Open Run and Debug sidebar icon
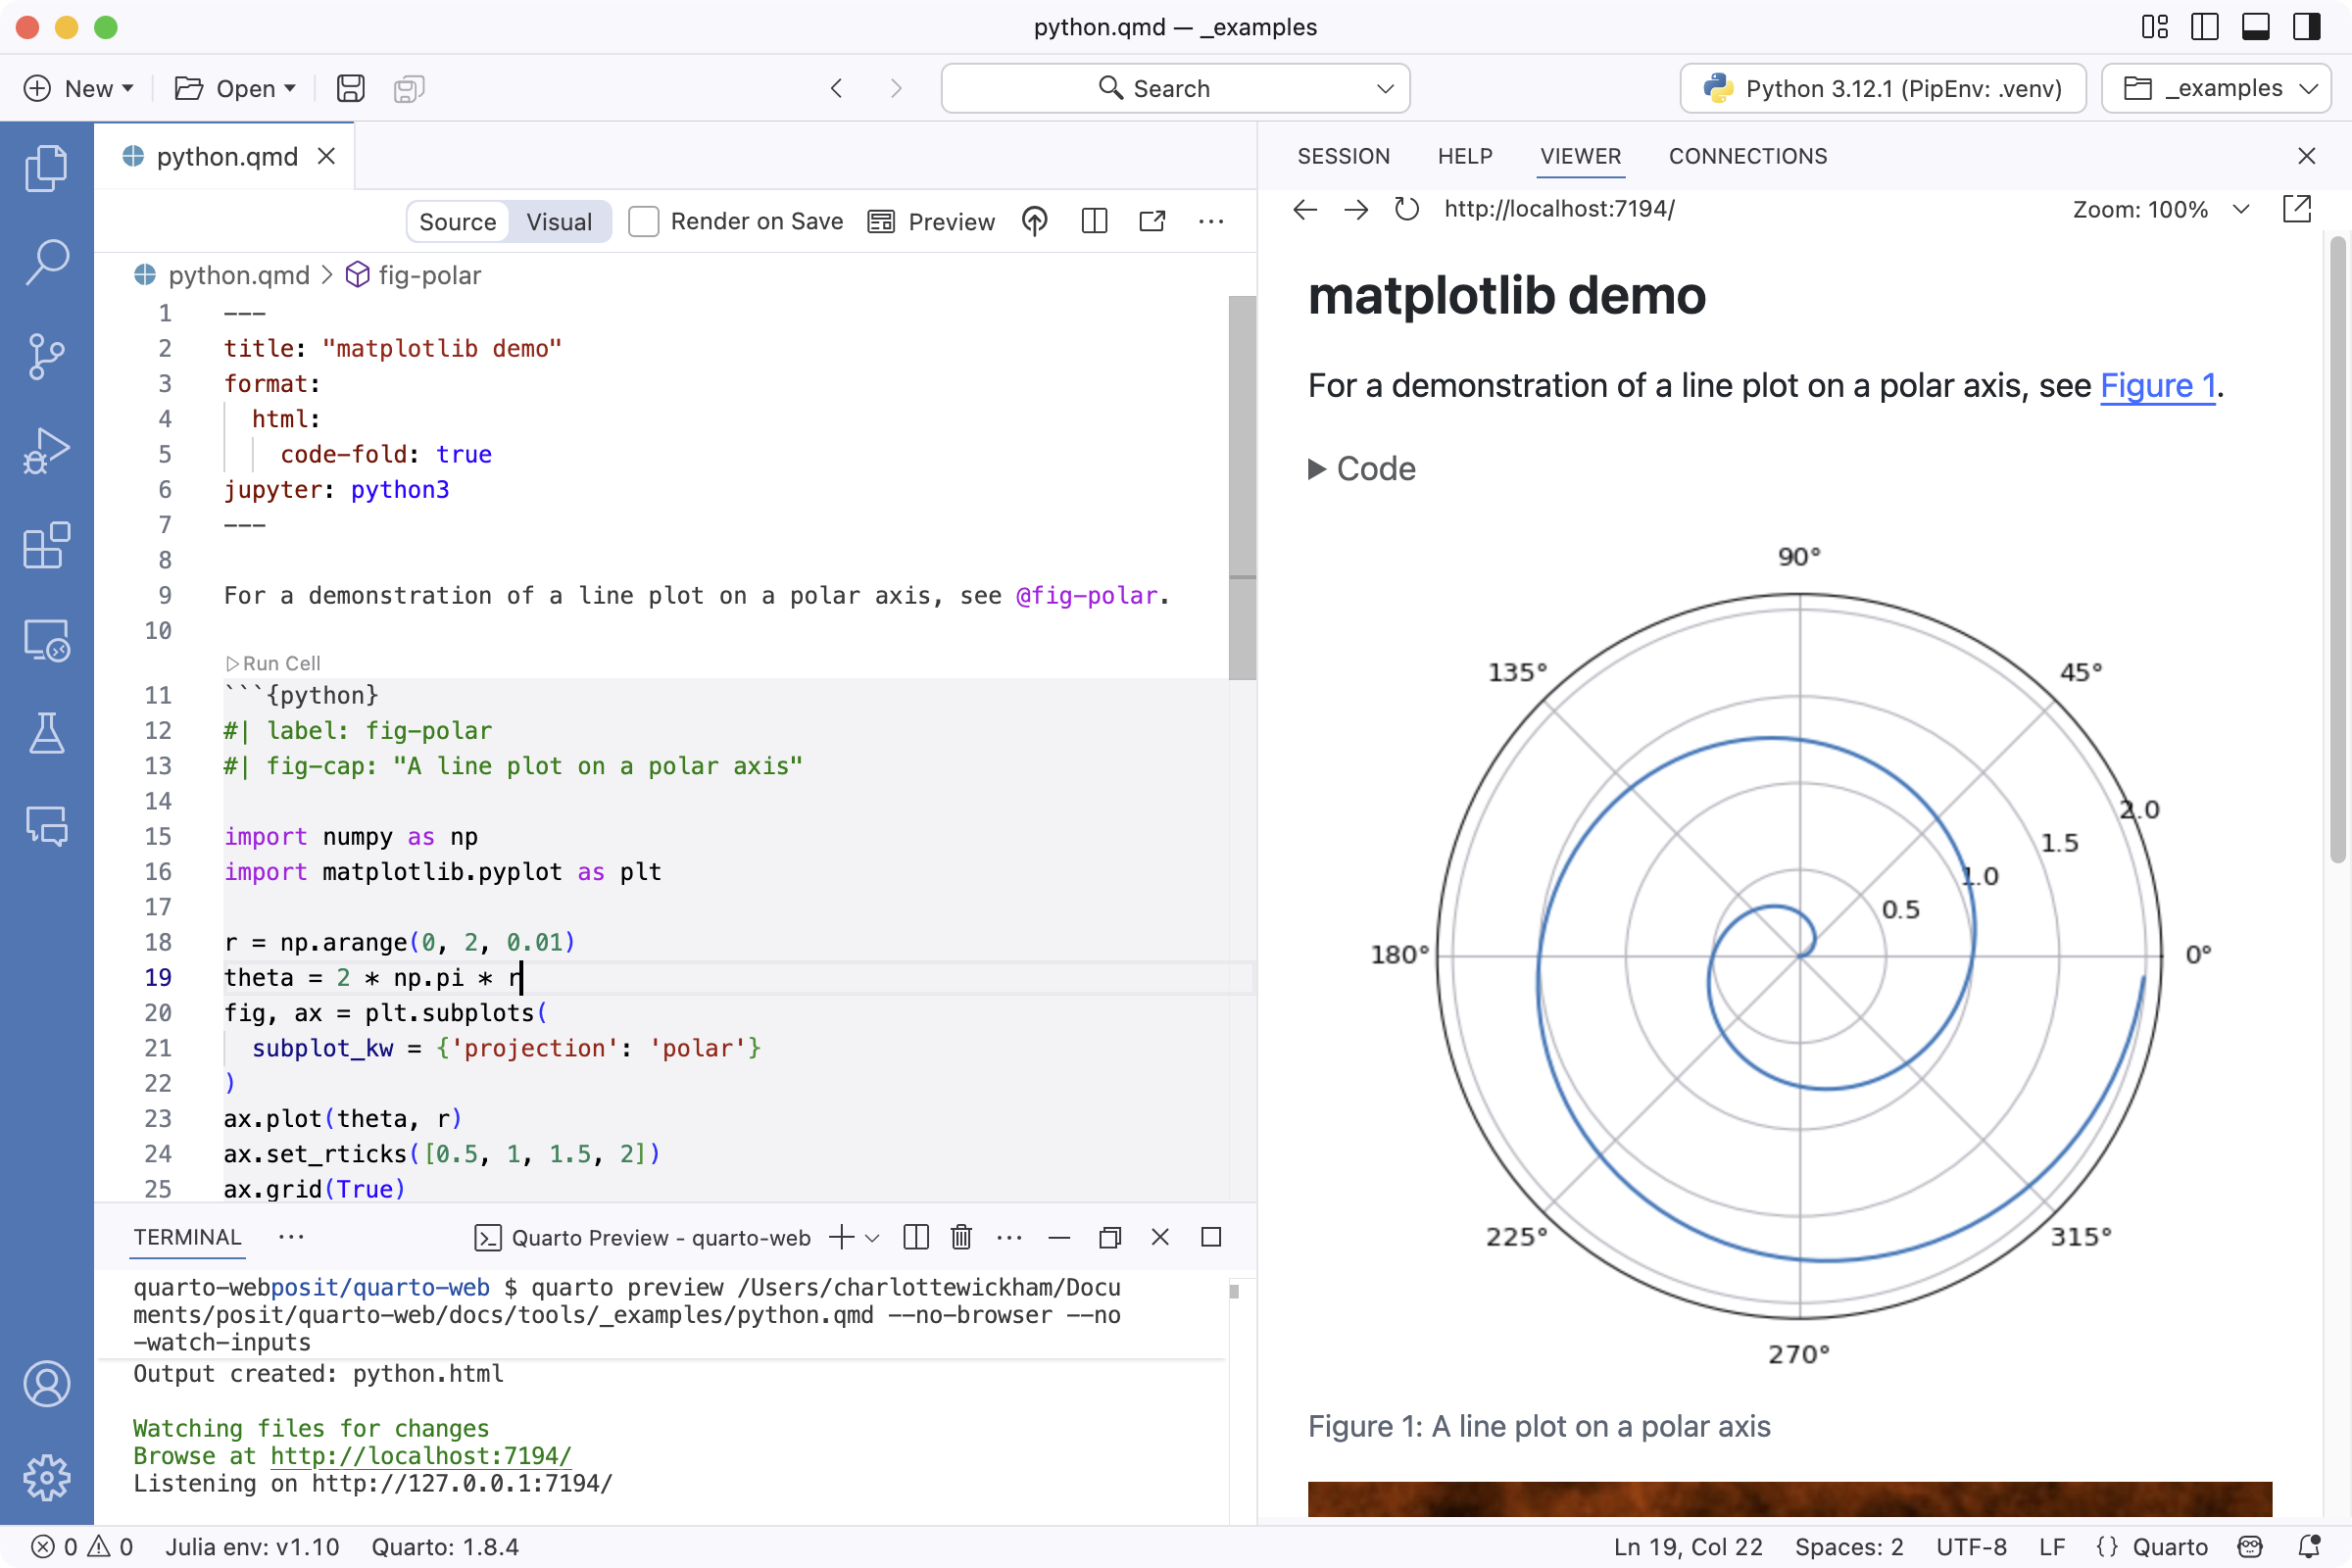This screenshot has height=1568, width=2352. tap(46, 451)
